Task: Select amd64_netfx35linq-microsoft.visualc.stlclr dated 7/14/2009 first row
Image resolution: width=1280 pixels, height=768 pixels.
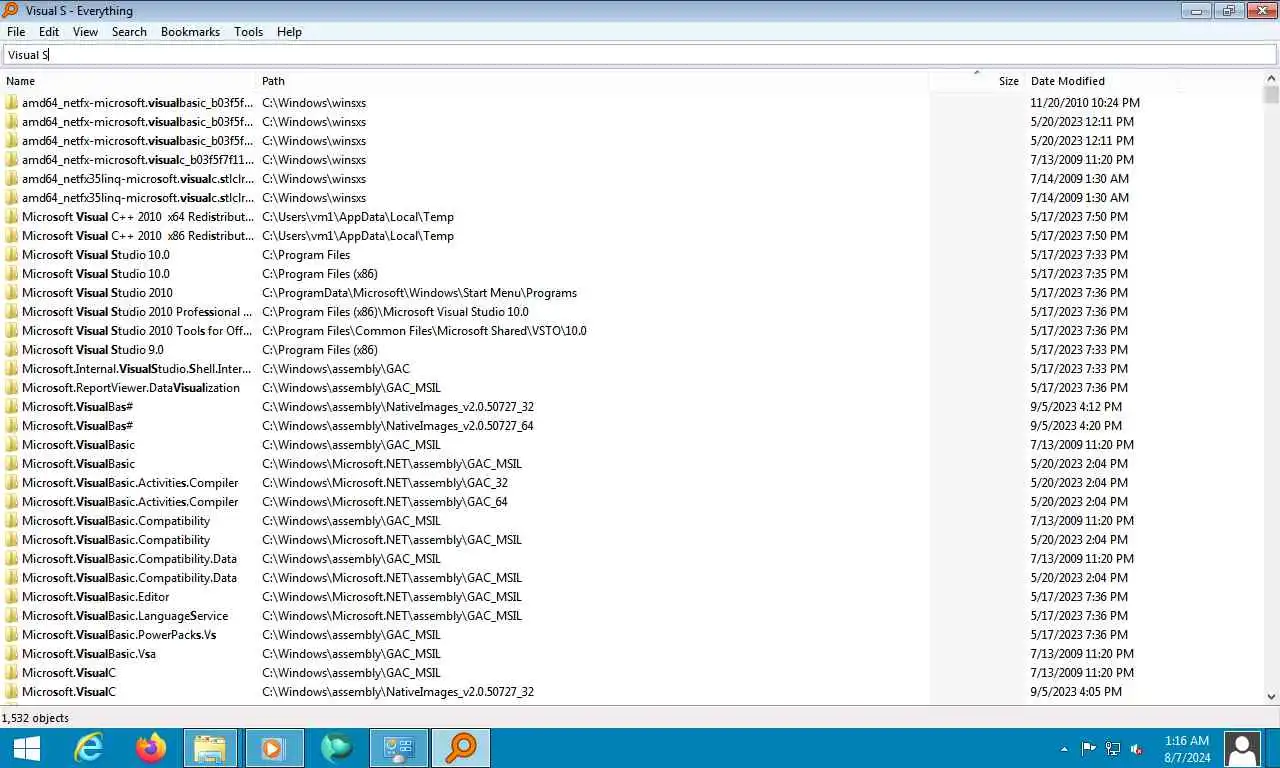Action: point(632,179)
